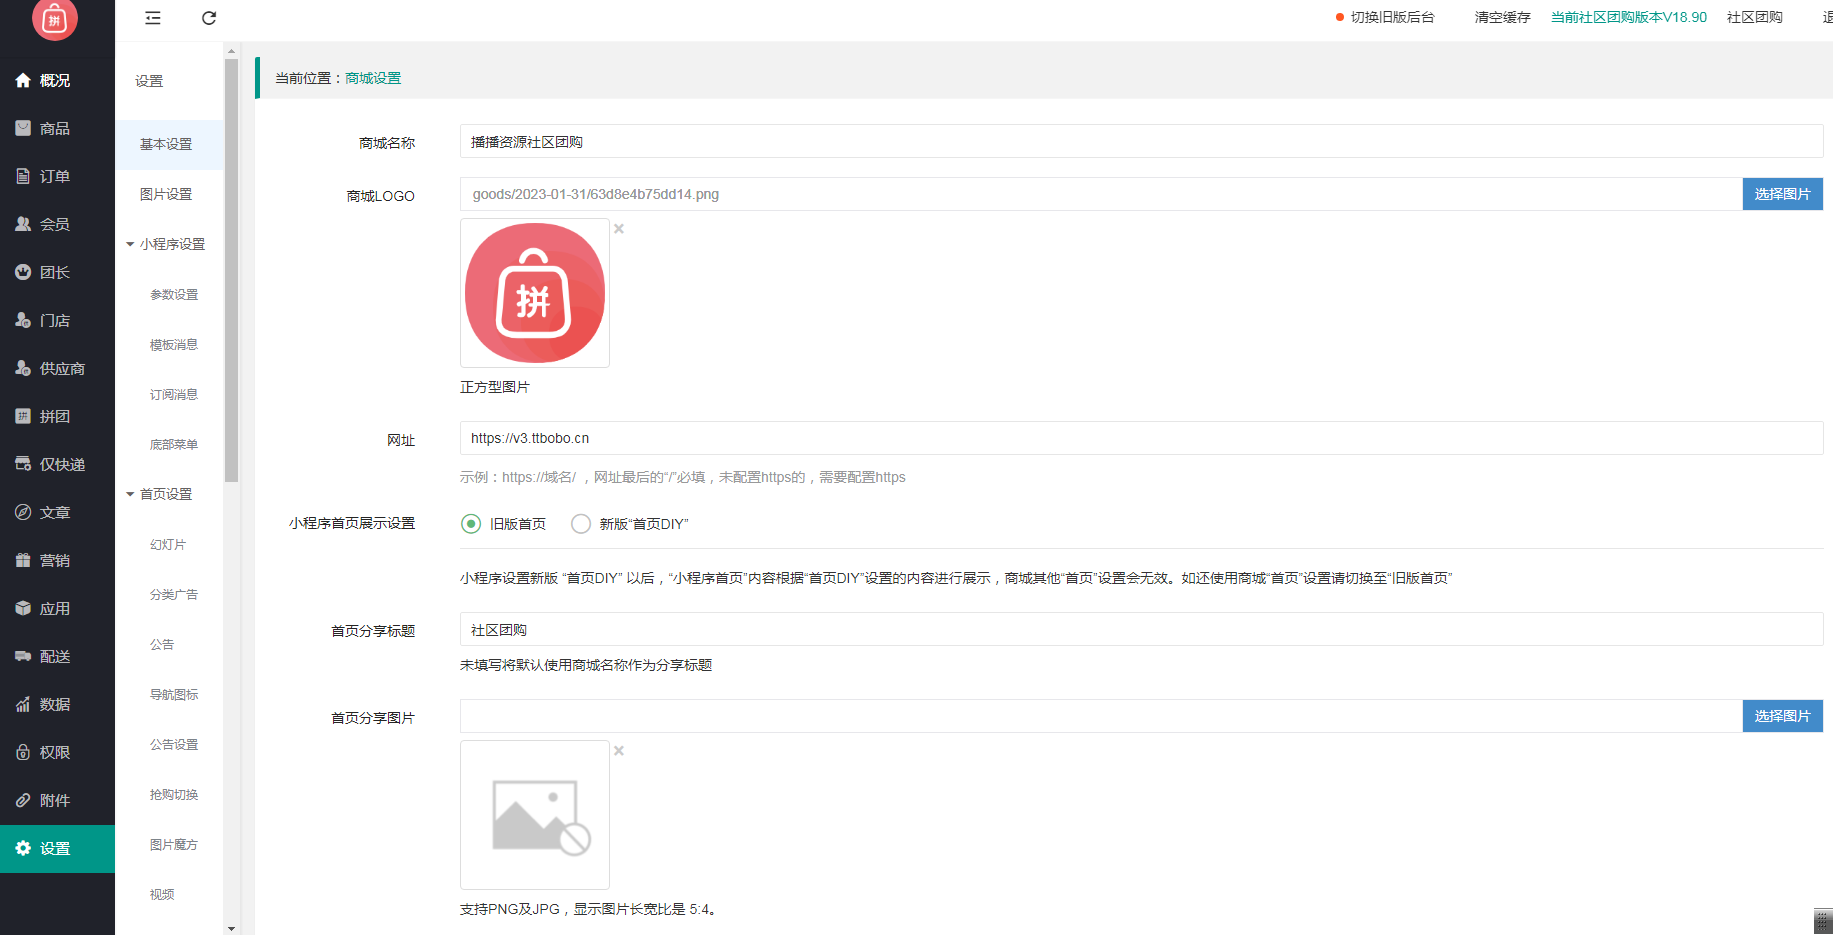This screenshot has height=935, width=1833.
Task: Open the 模板消息 menu entry
Action: [172, 343]
